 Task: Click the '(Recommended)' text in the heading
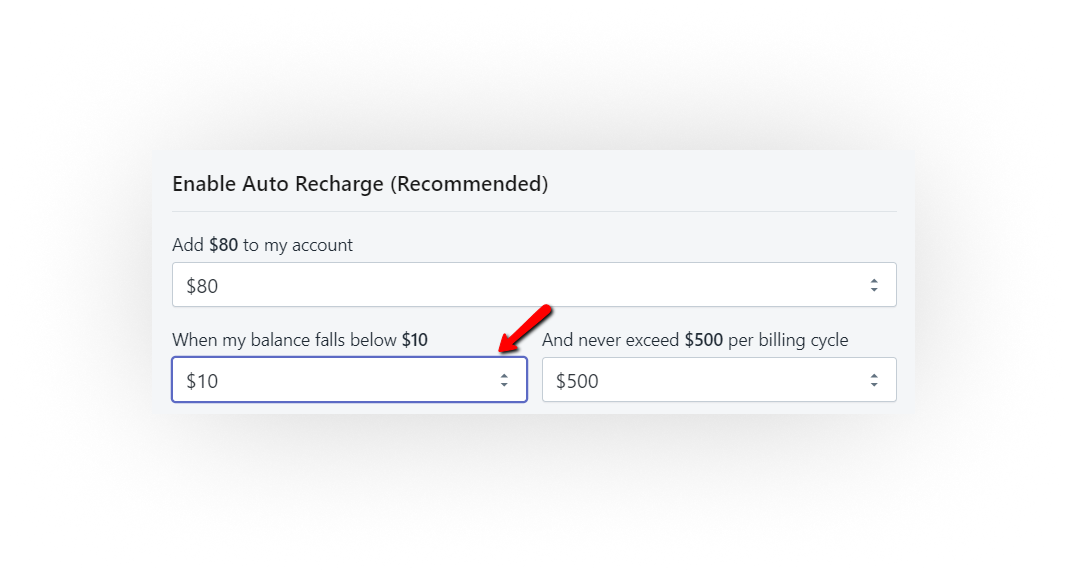[469, 184]
